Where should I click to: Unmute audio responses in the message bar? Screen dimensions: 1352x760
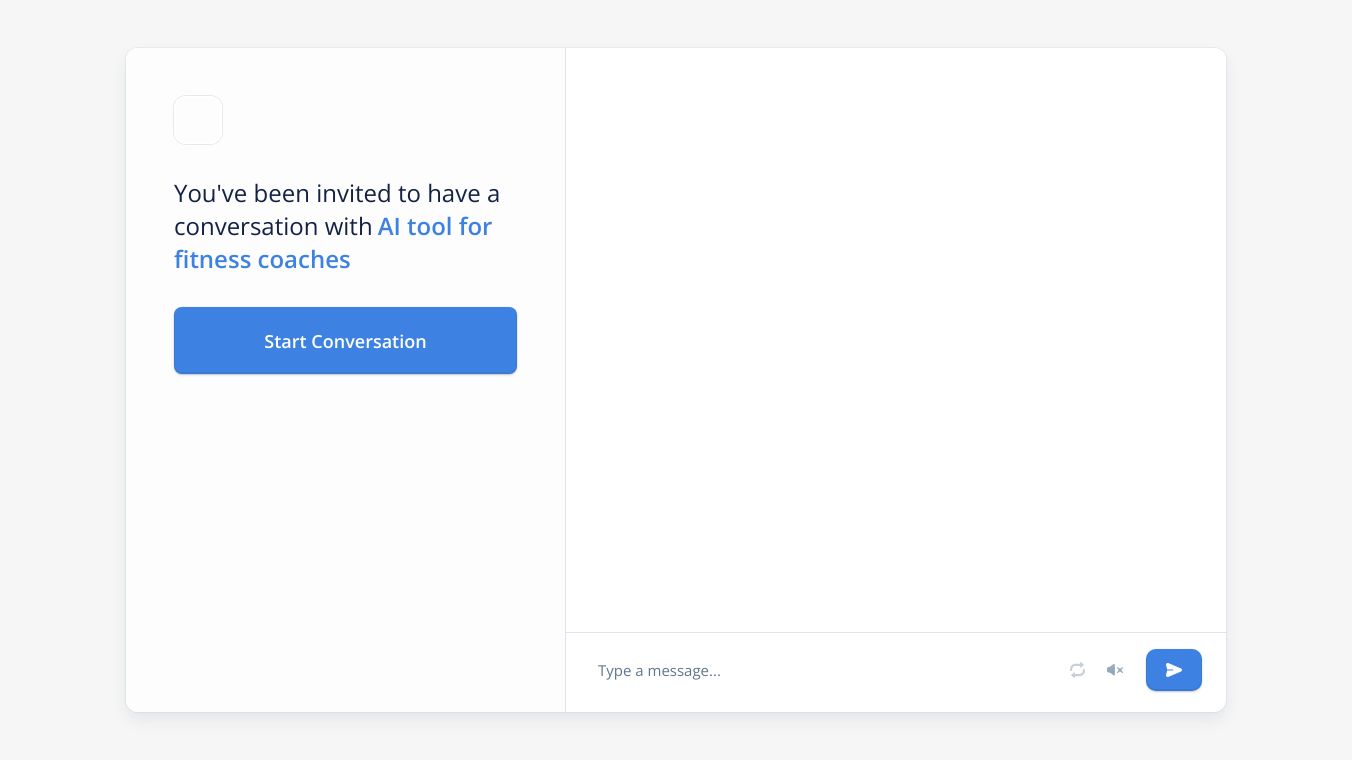click(x=1115, y=670)
